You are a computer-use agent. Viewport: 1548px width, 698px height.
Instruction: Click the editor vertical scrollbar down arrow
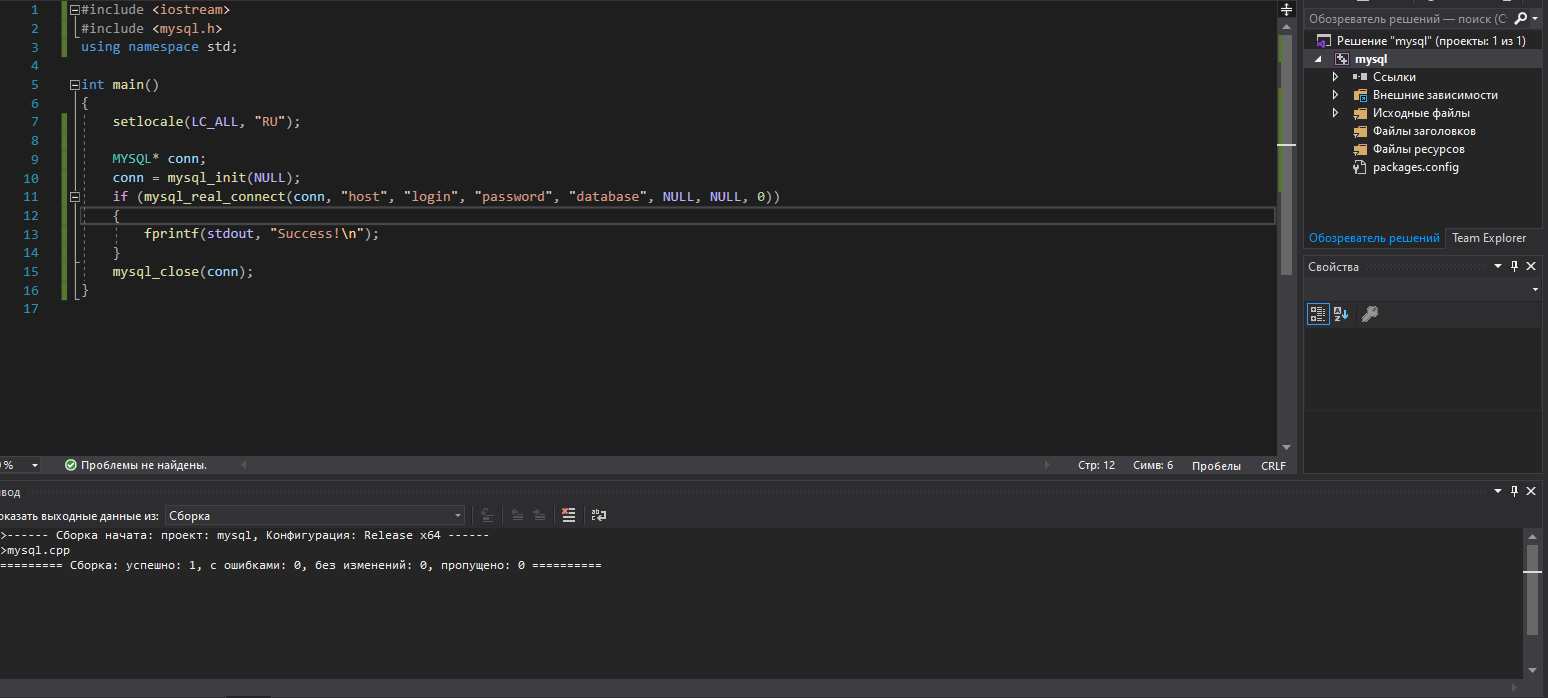(1287, 448)
